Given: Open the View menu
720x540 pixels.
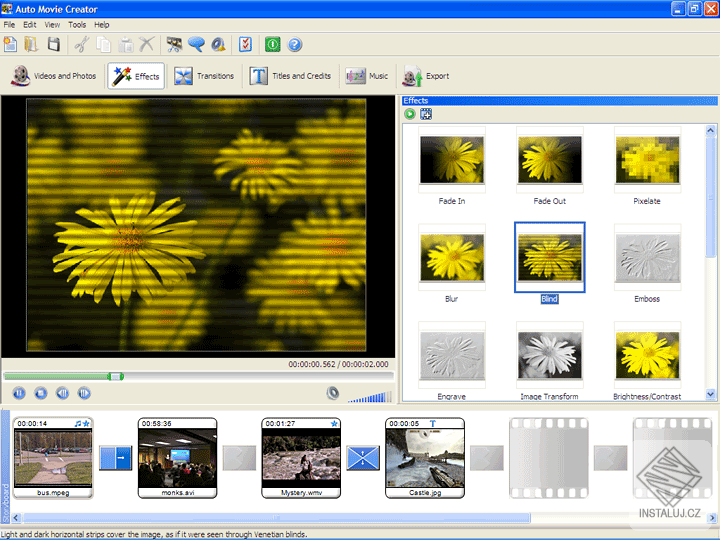Looking at the screenshot, I should coord(52,25).
